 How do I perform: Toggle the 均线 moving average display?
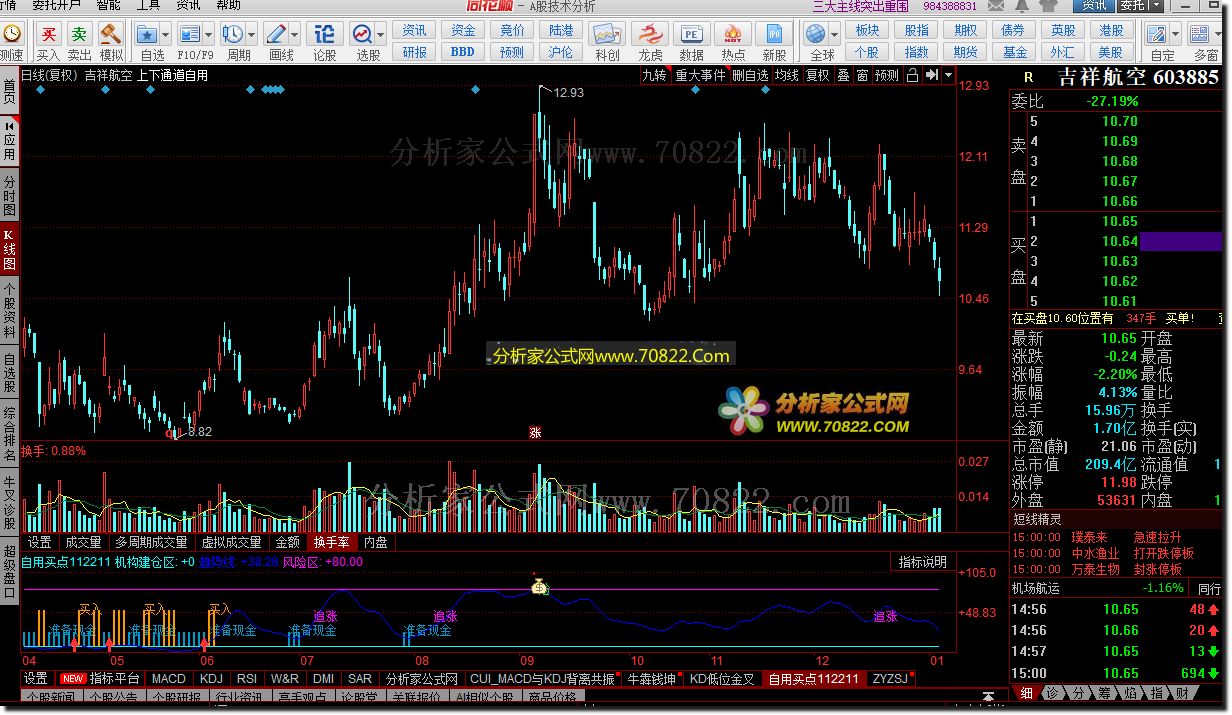pos(787,75)
